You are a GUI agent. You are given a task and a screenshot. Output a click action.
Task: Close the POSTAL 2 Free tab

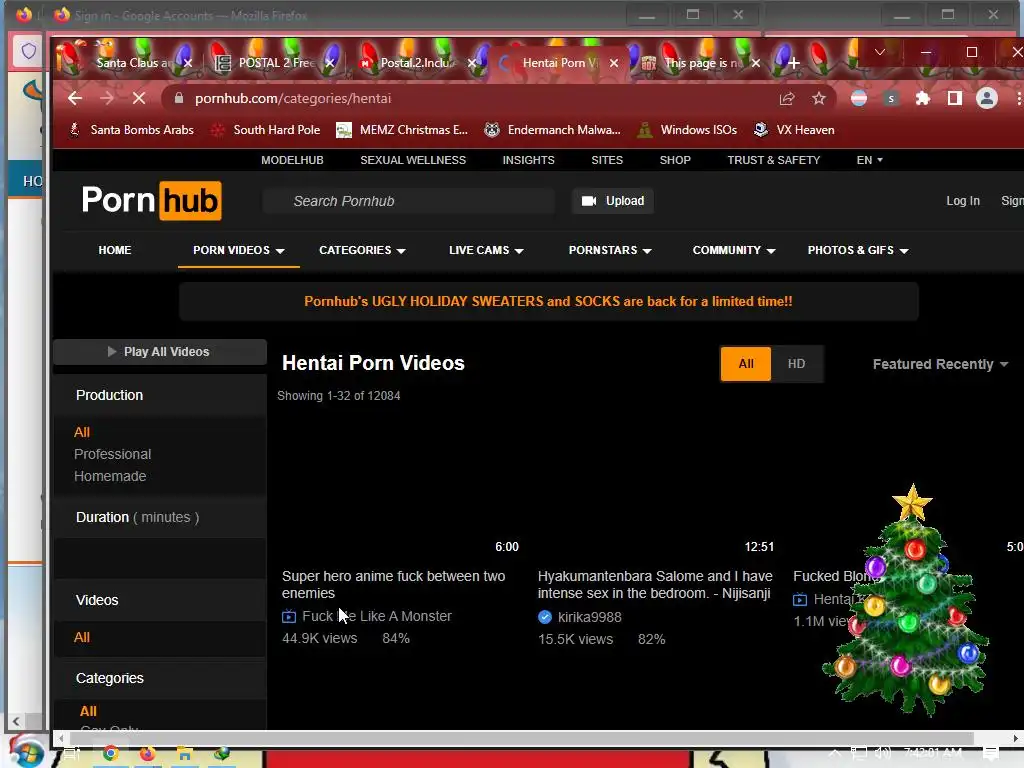(330, 63)
